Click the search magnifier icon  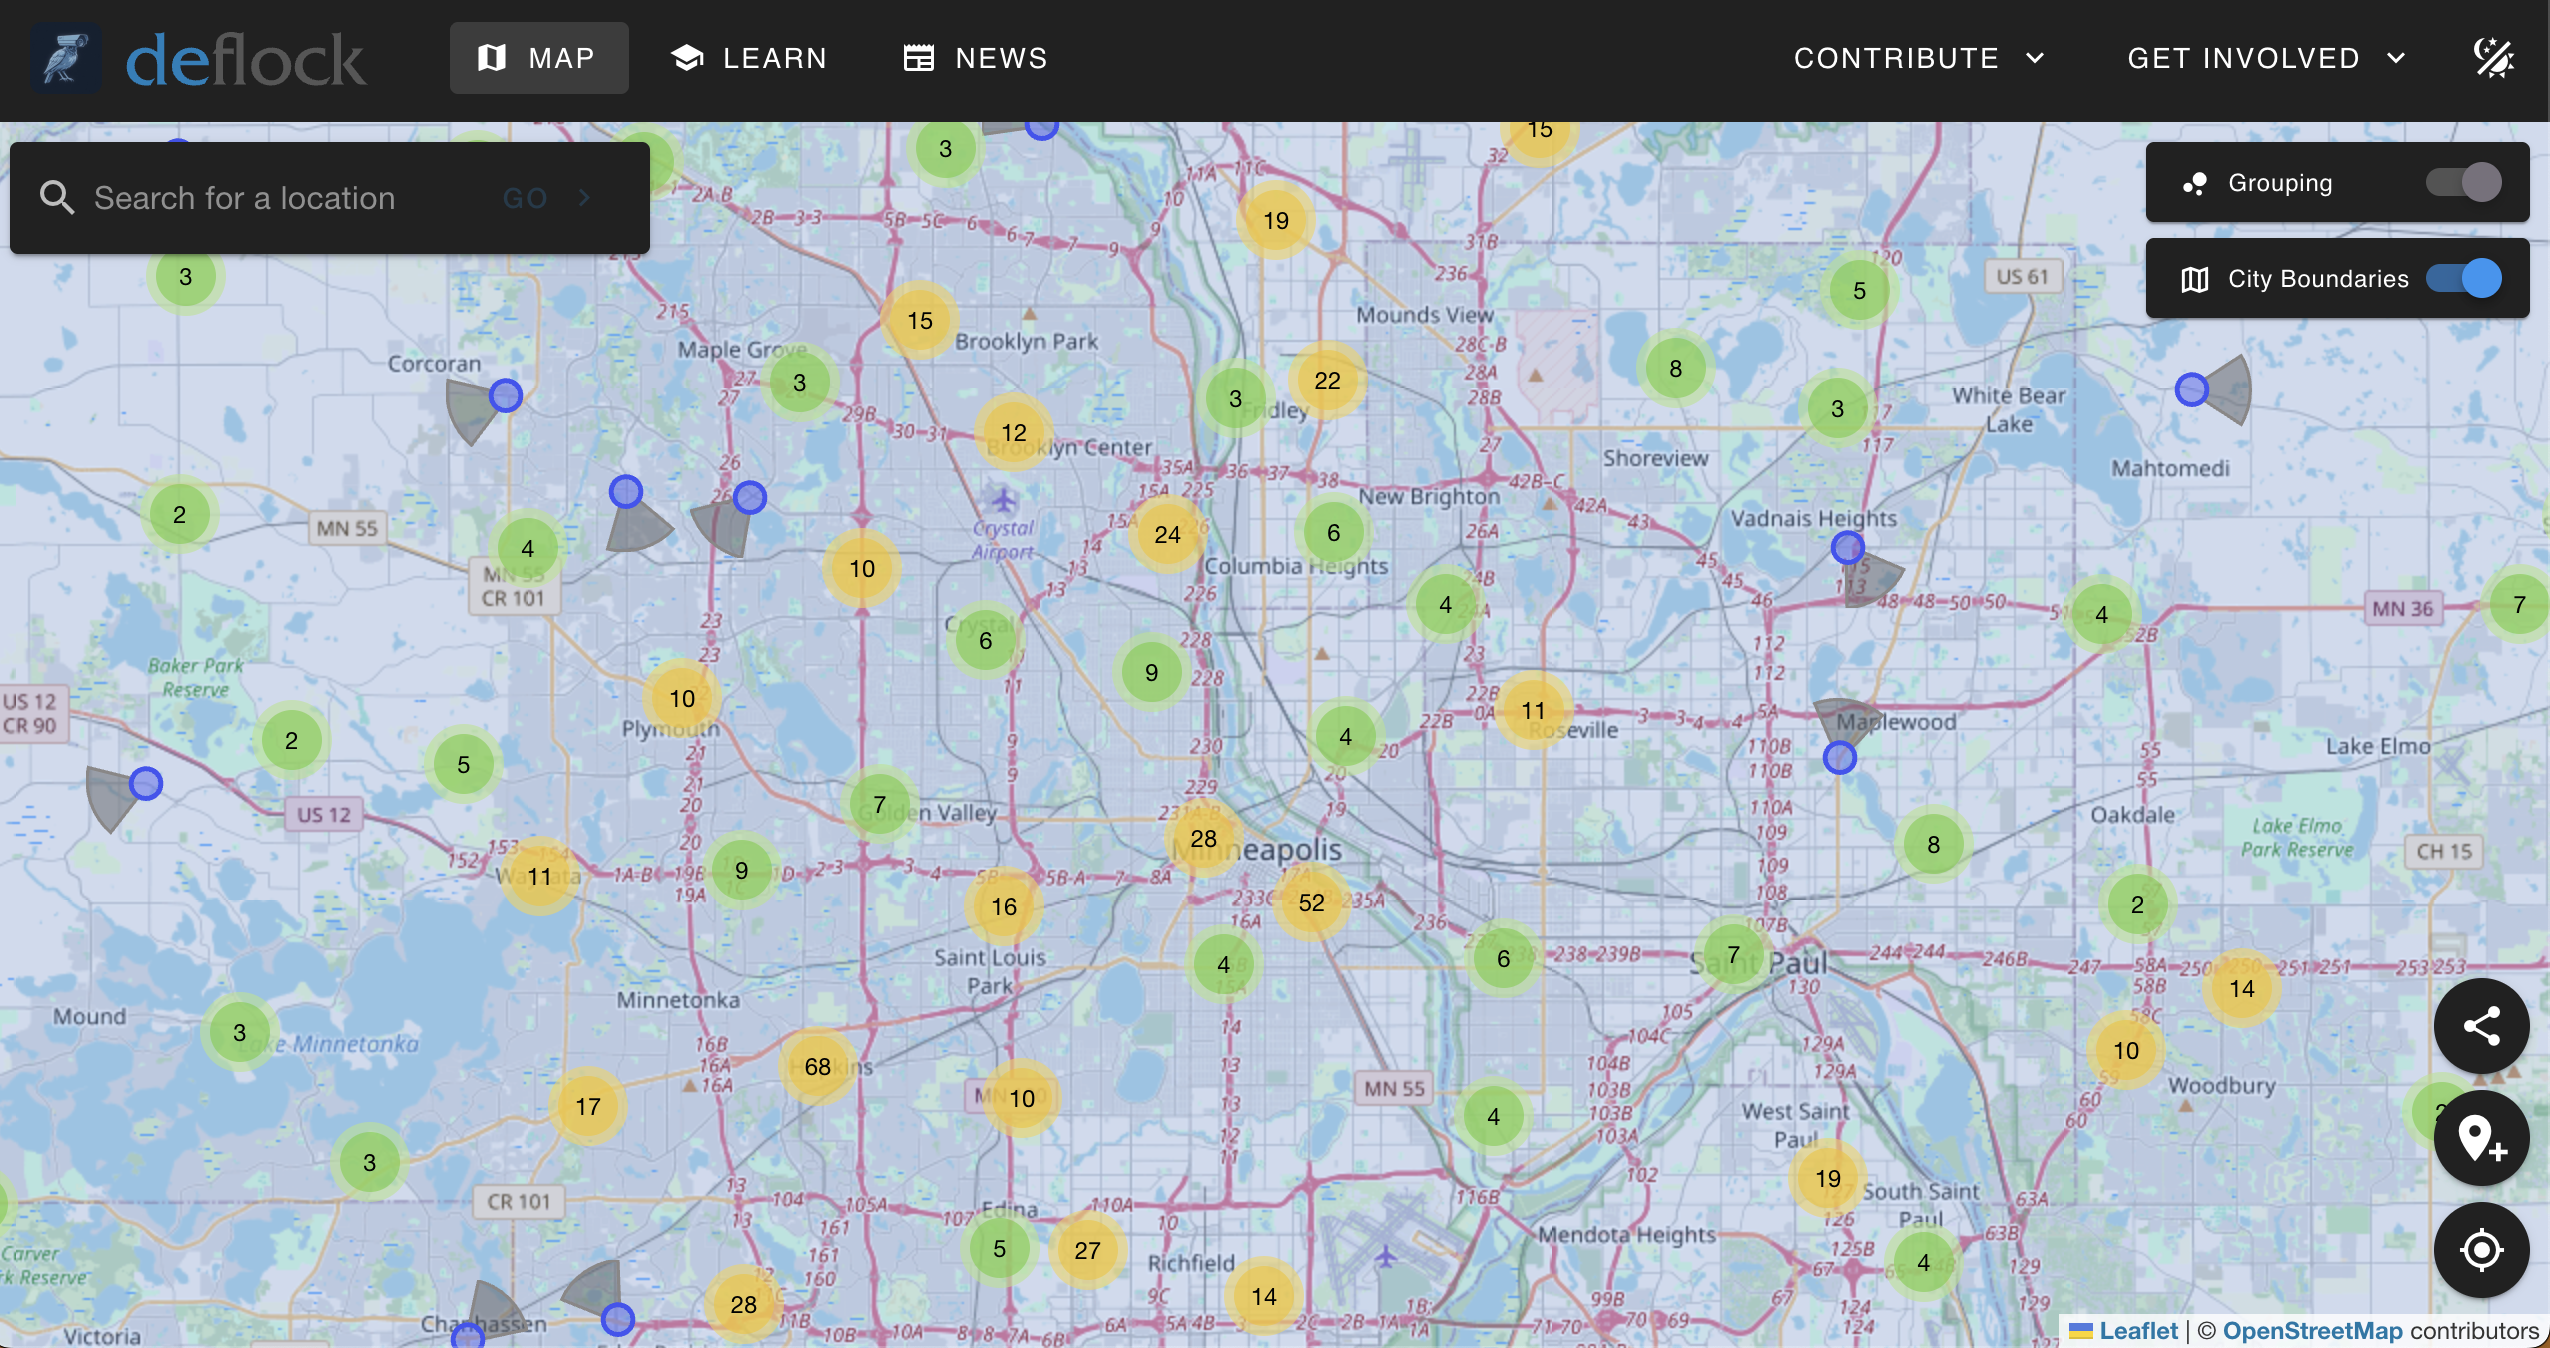pyautogui.click(x=57, y=198)
